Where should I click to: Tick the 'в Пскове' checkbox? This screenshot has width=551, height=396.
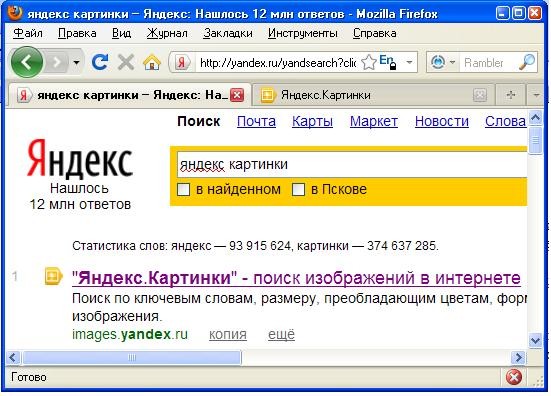pyautogui.click(x=298, y=190)
